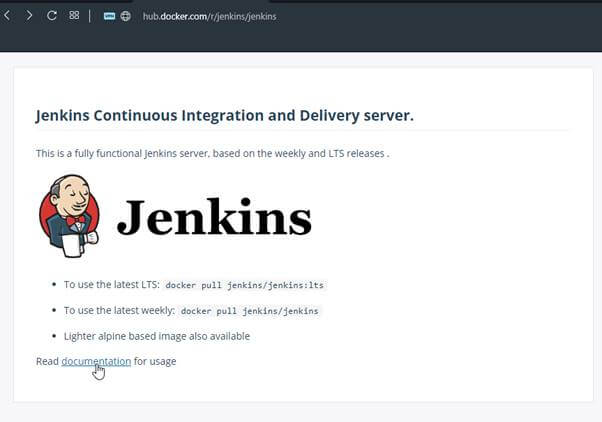The width and height of the screenshot is (602, 422).
Task: Click the globe site-info icon
Action: click(126, 16)
